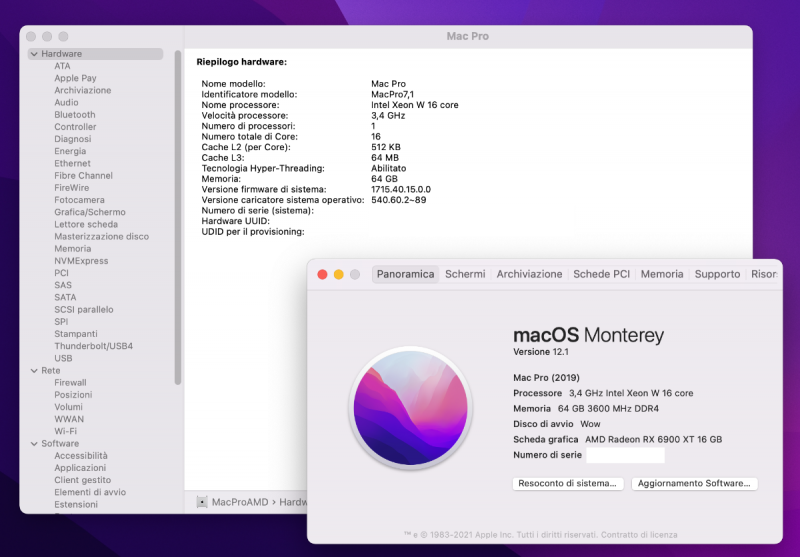Image resolution: width=800 pixels, height=557 pixels.
Task: Select Masterizzazione disco in the sidebar
Action: click(102, 236)
